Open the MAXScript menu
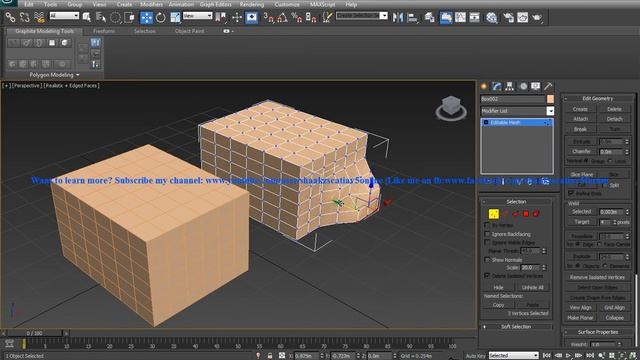The image size is (640, 360). pyautogui.click(x=322, y=4)
